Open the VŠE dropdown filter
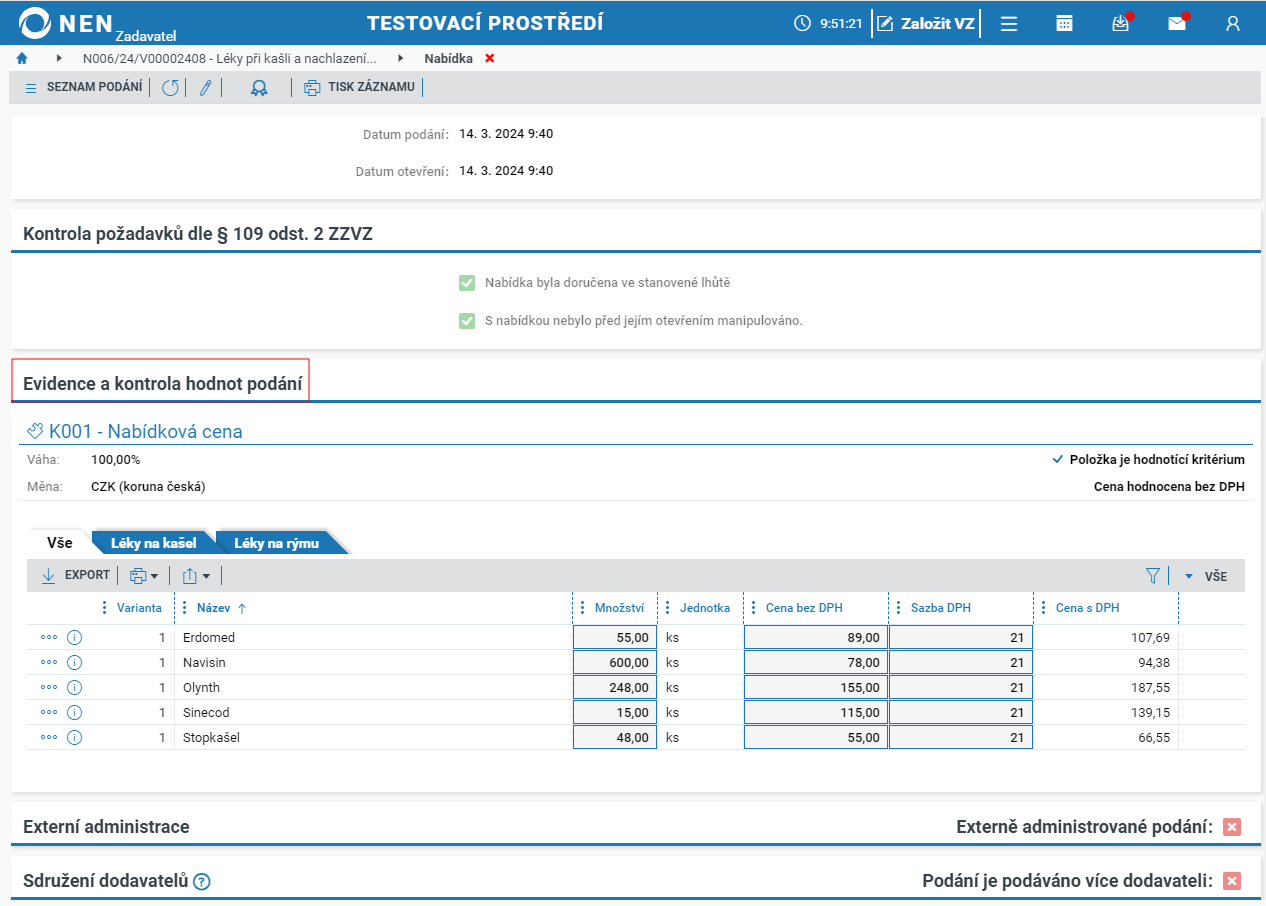 [1206, 576]
